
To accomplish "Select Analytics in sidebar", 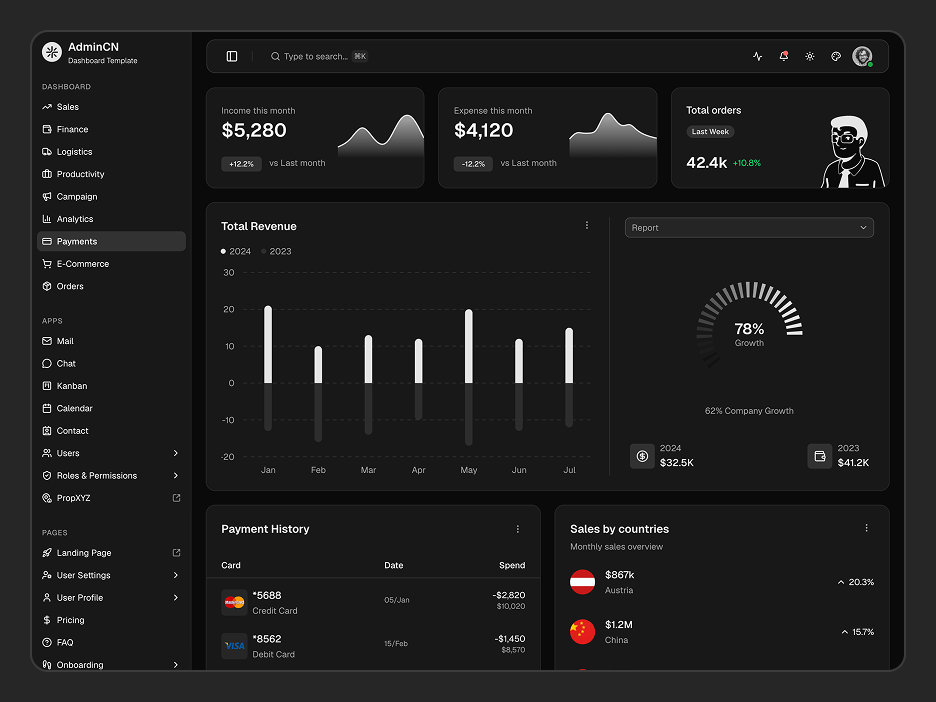I will (111, 219).
